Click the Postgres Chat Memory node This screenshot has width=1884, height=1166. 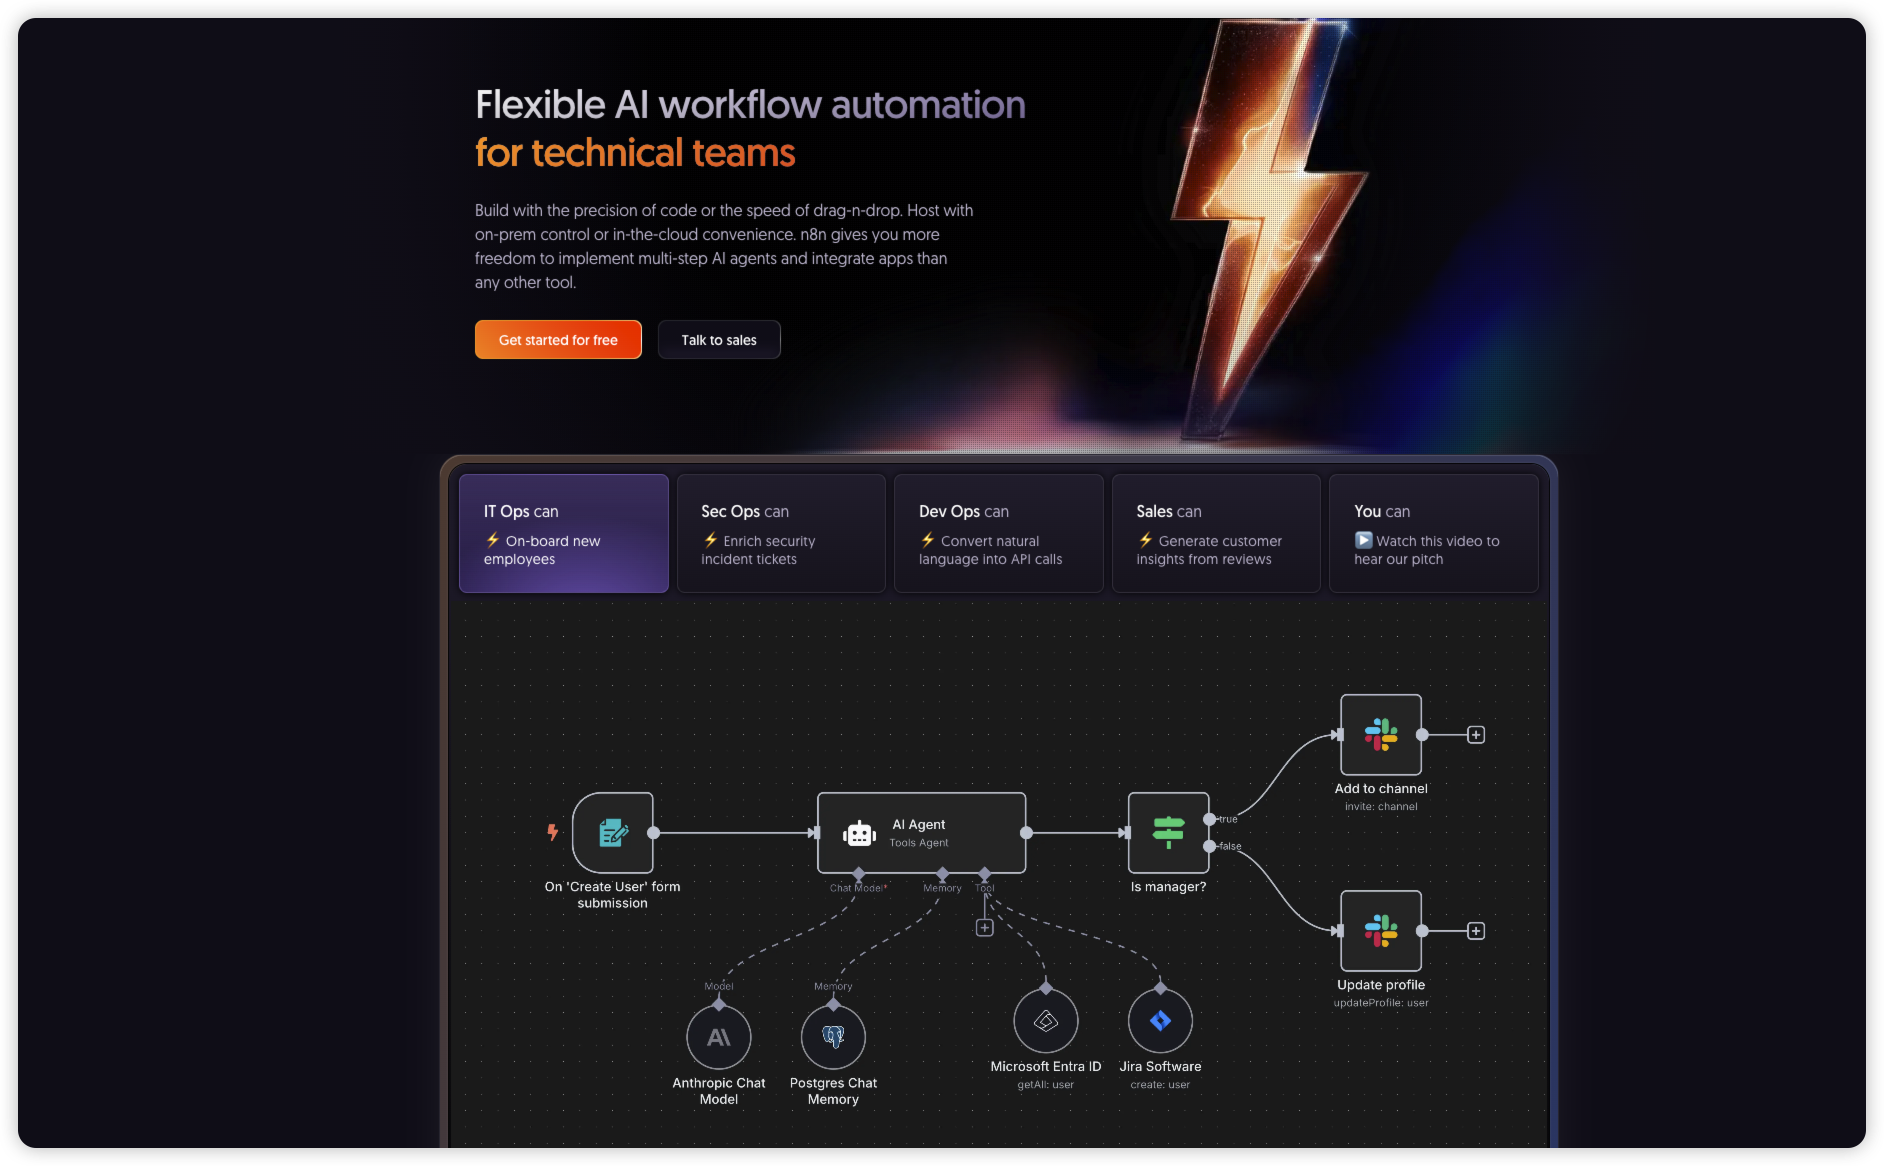(x=833, y=1038)
